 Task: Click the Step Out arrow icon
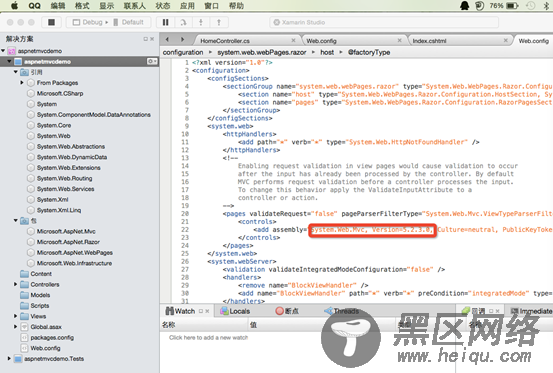click(x=219, y=22)
